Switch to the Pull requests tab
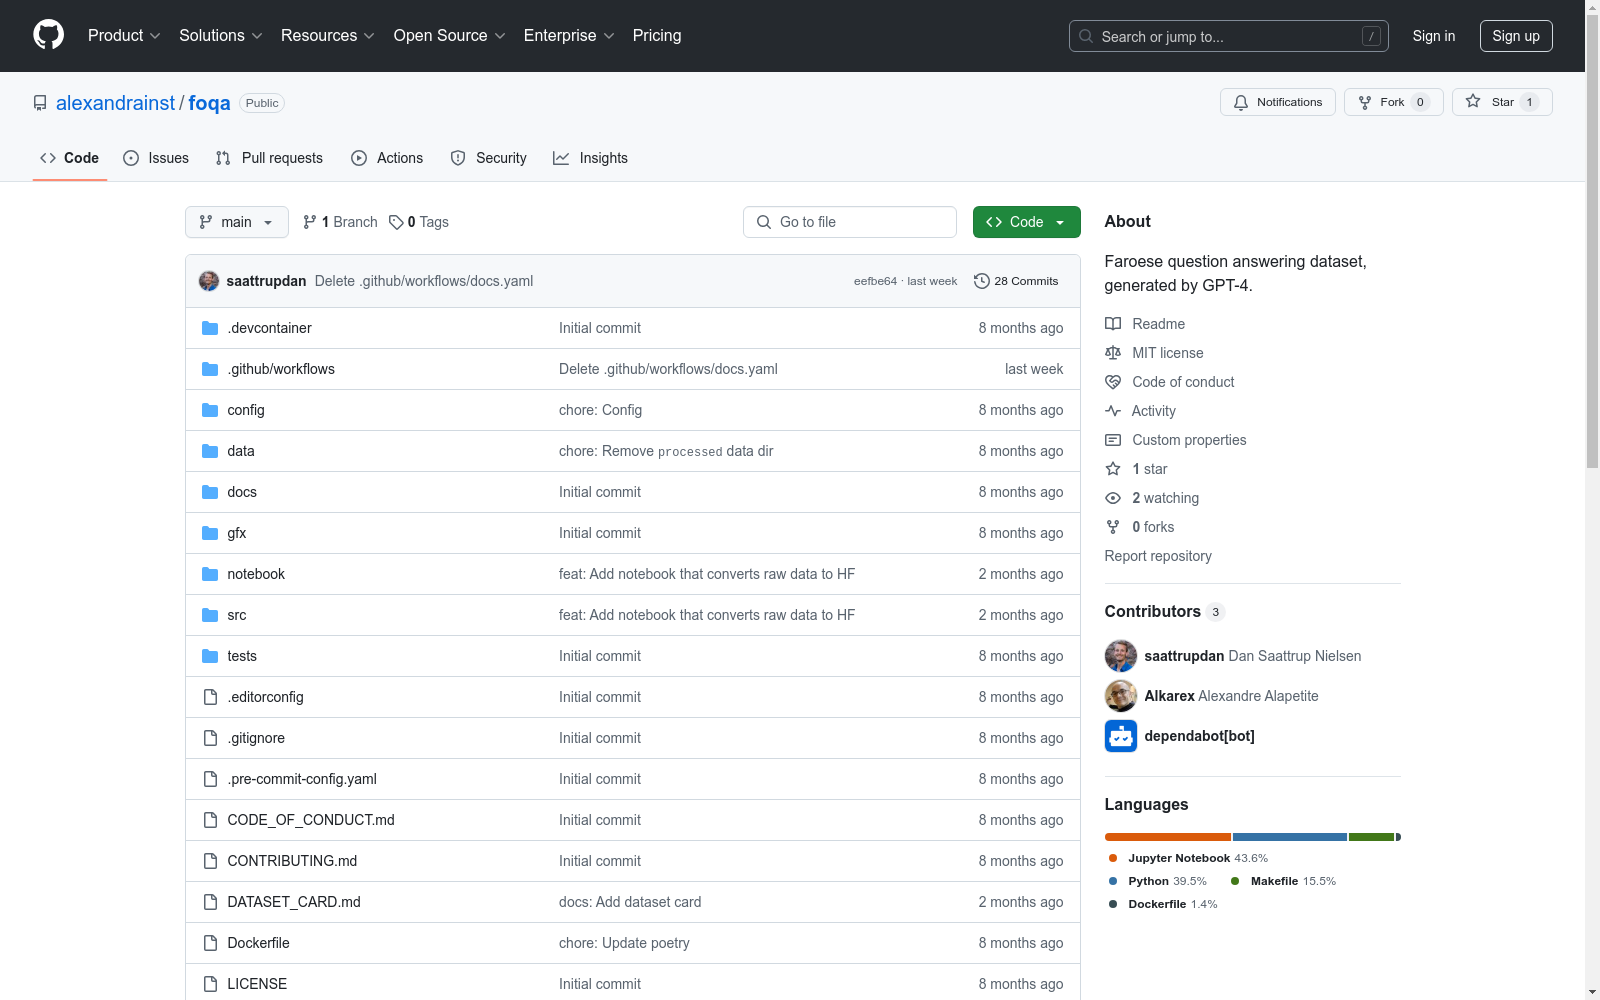 click(269, 158)
